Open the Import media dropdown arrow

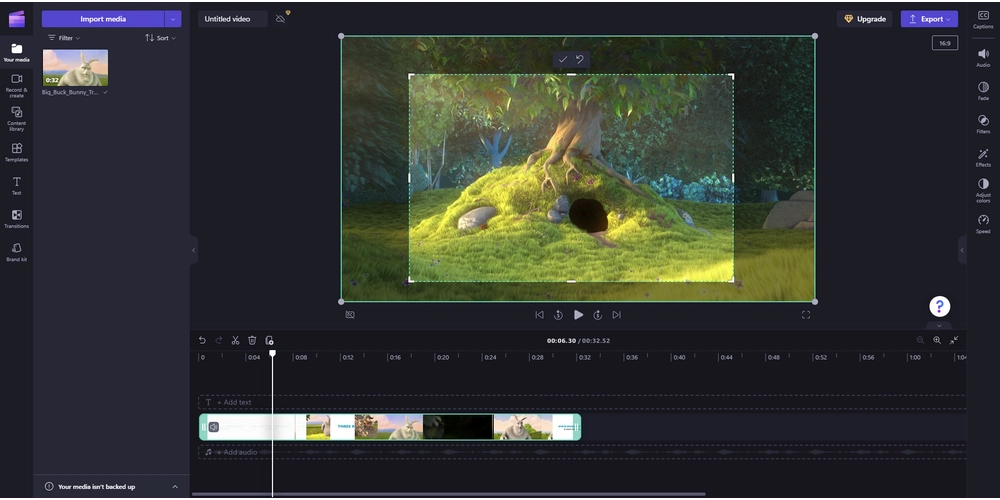tap(173, 19)
